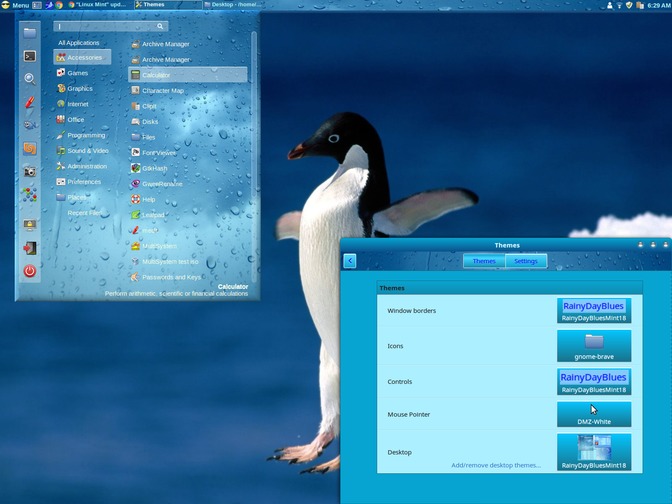Screen dimensions: 672x504
Task: Launch Font Viewer
Action: tap(188, 153)
